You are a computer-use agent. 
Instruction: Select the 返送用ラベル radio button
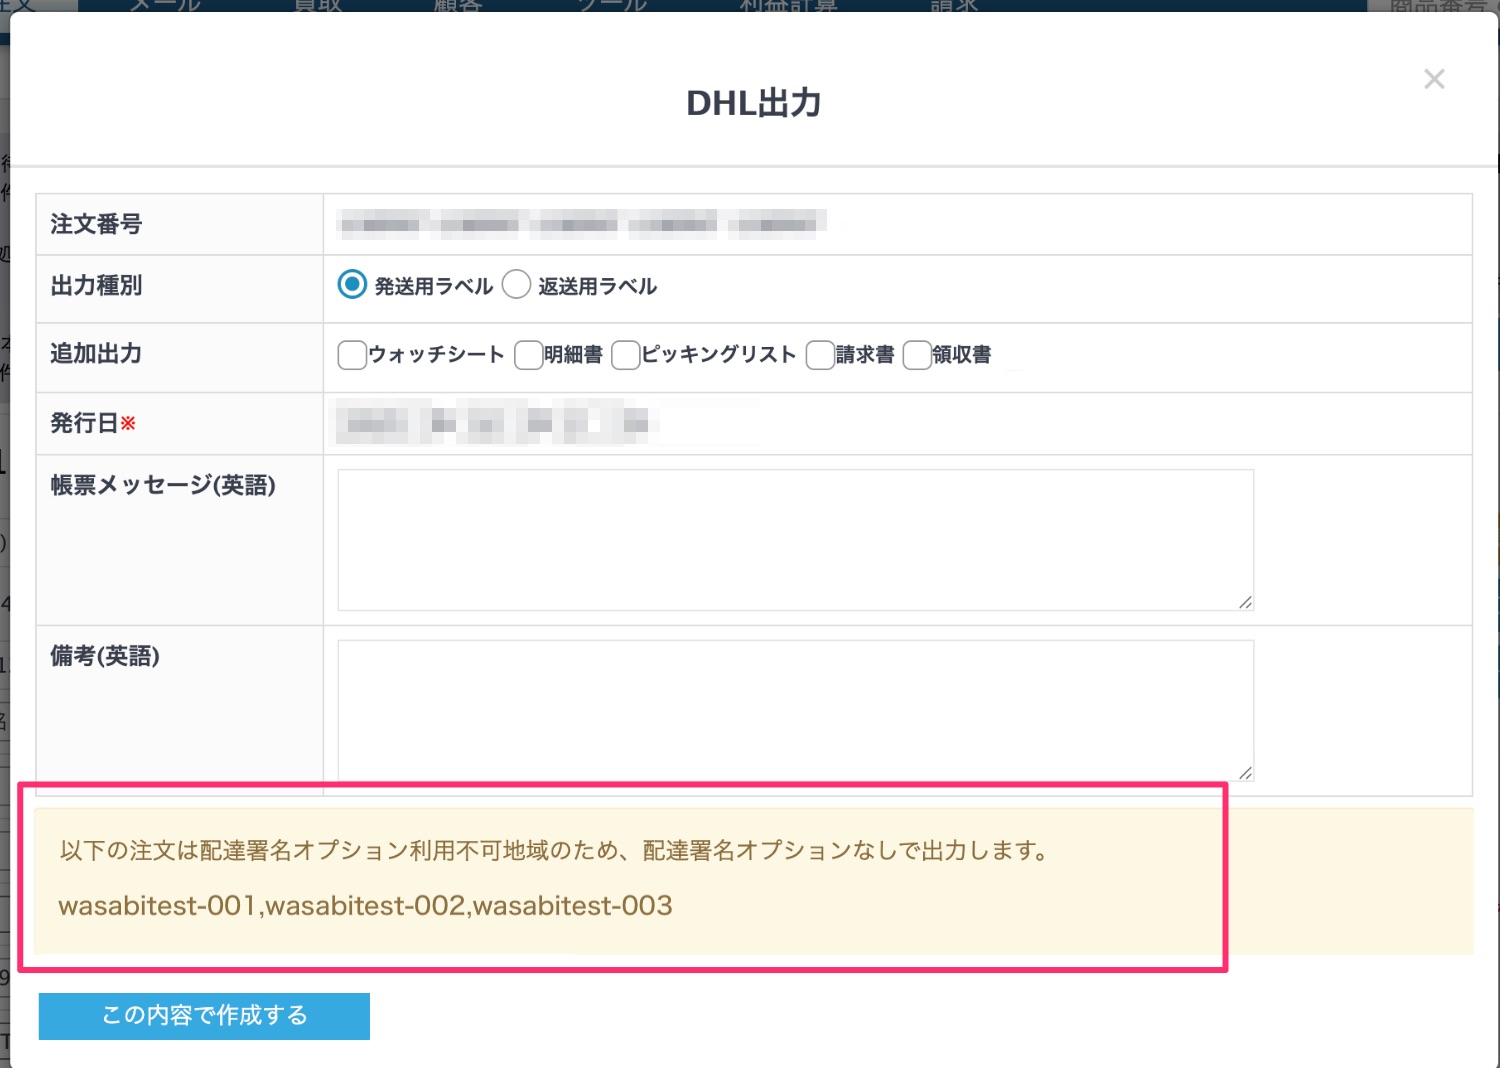[x=516, y=285]
